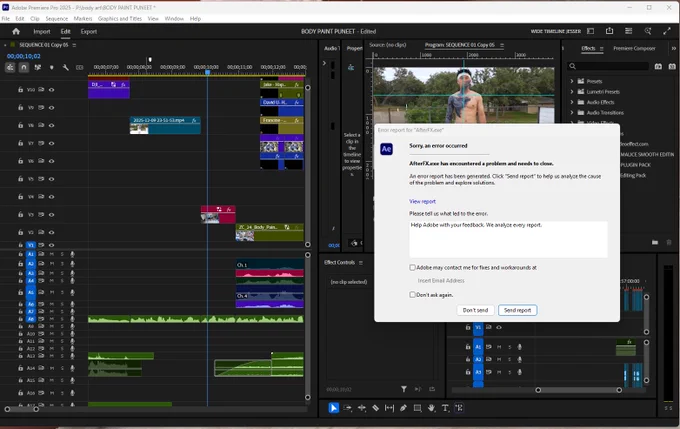Select the Slip tool
Screen dimensions: 680x429
389,408
